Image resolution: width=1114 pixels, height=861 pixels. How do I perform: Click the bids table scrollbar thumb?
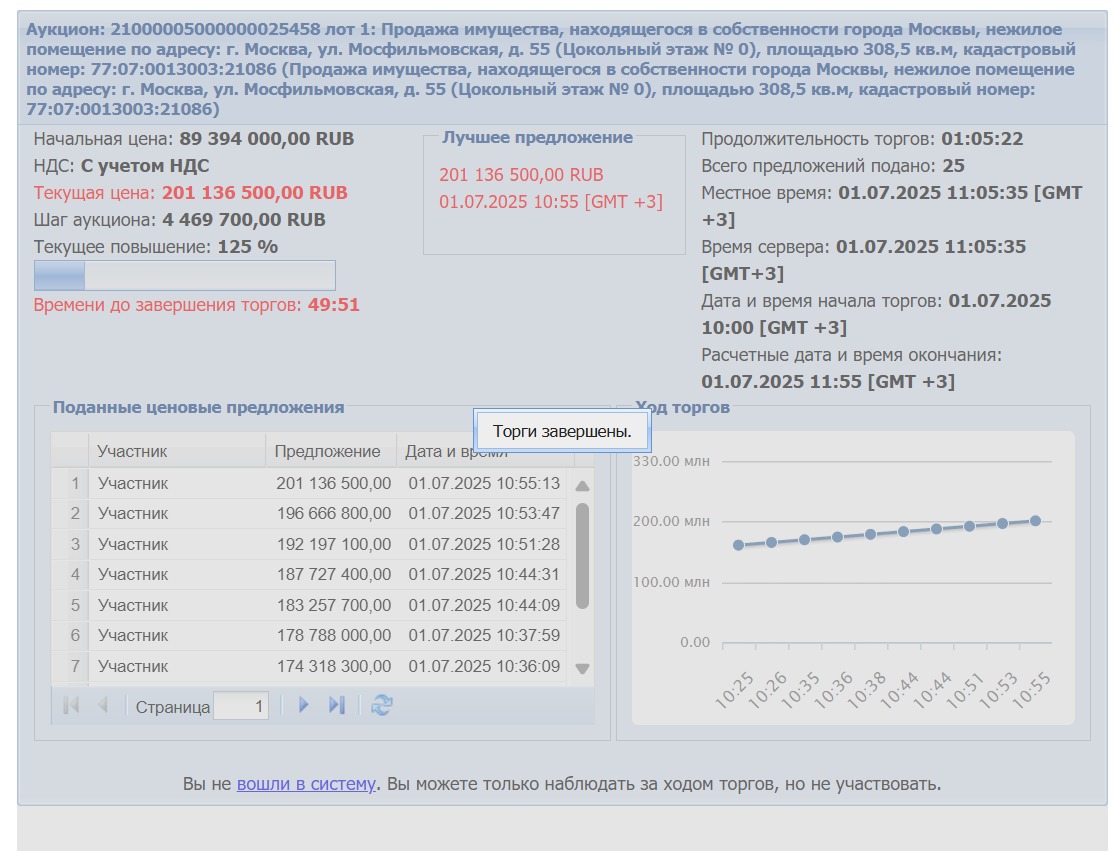(x=582, y=555)
